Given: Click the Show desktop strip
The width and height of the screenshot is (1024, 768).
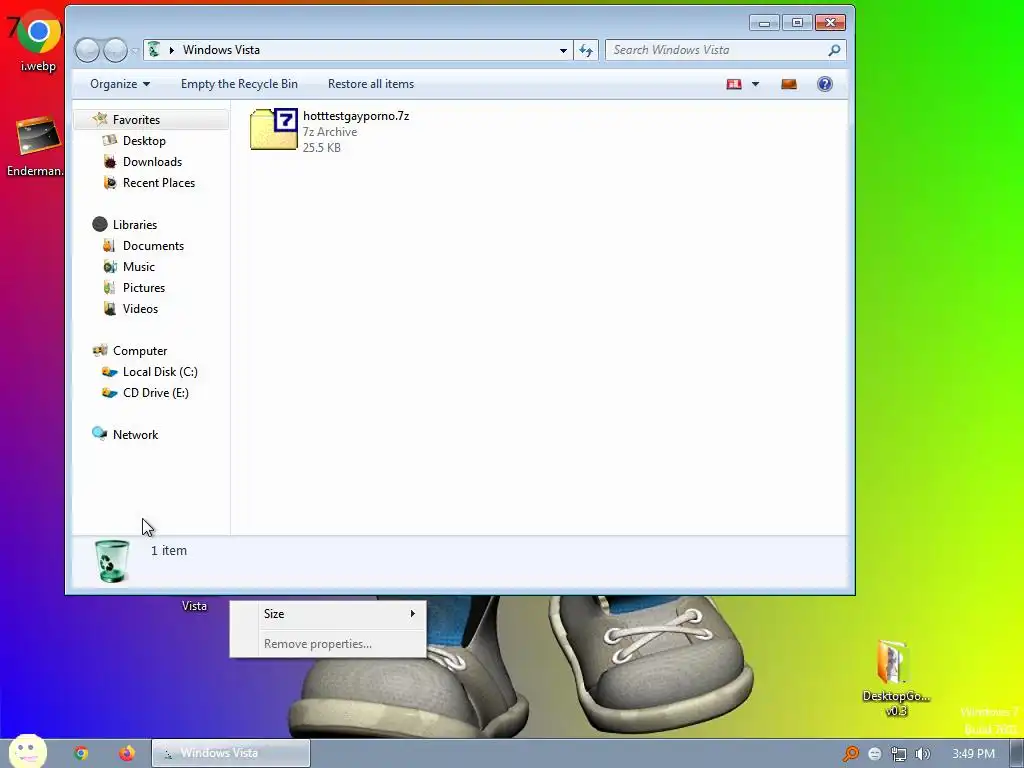Looking at the screenshot, I should 1016,754.
